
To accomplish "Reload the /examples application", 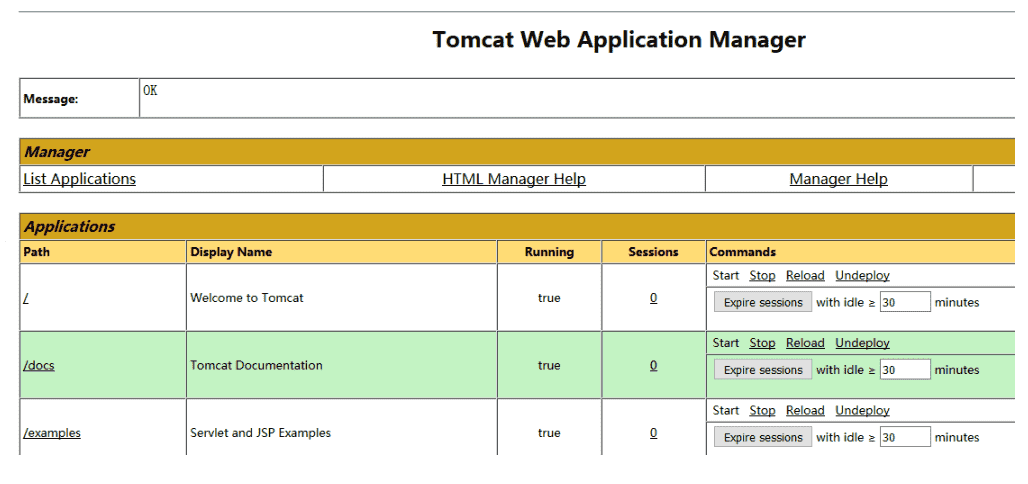I will [805, 411].
